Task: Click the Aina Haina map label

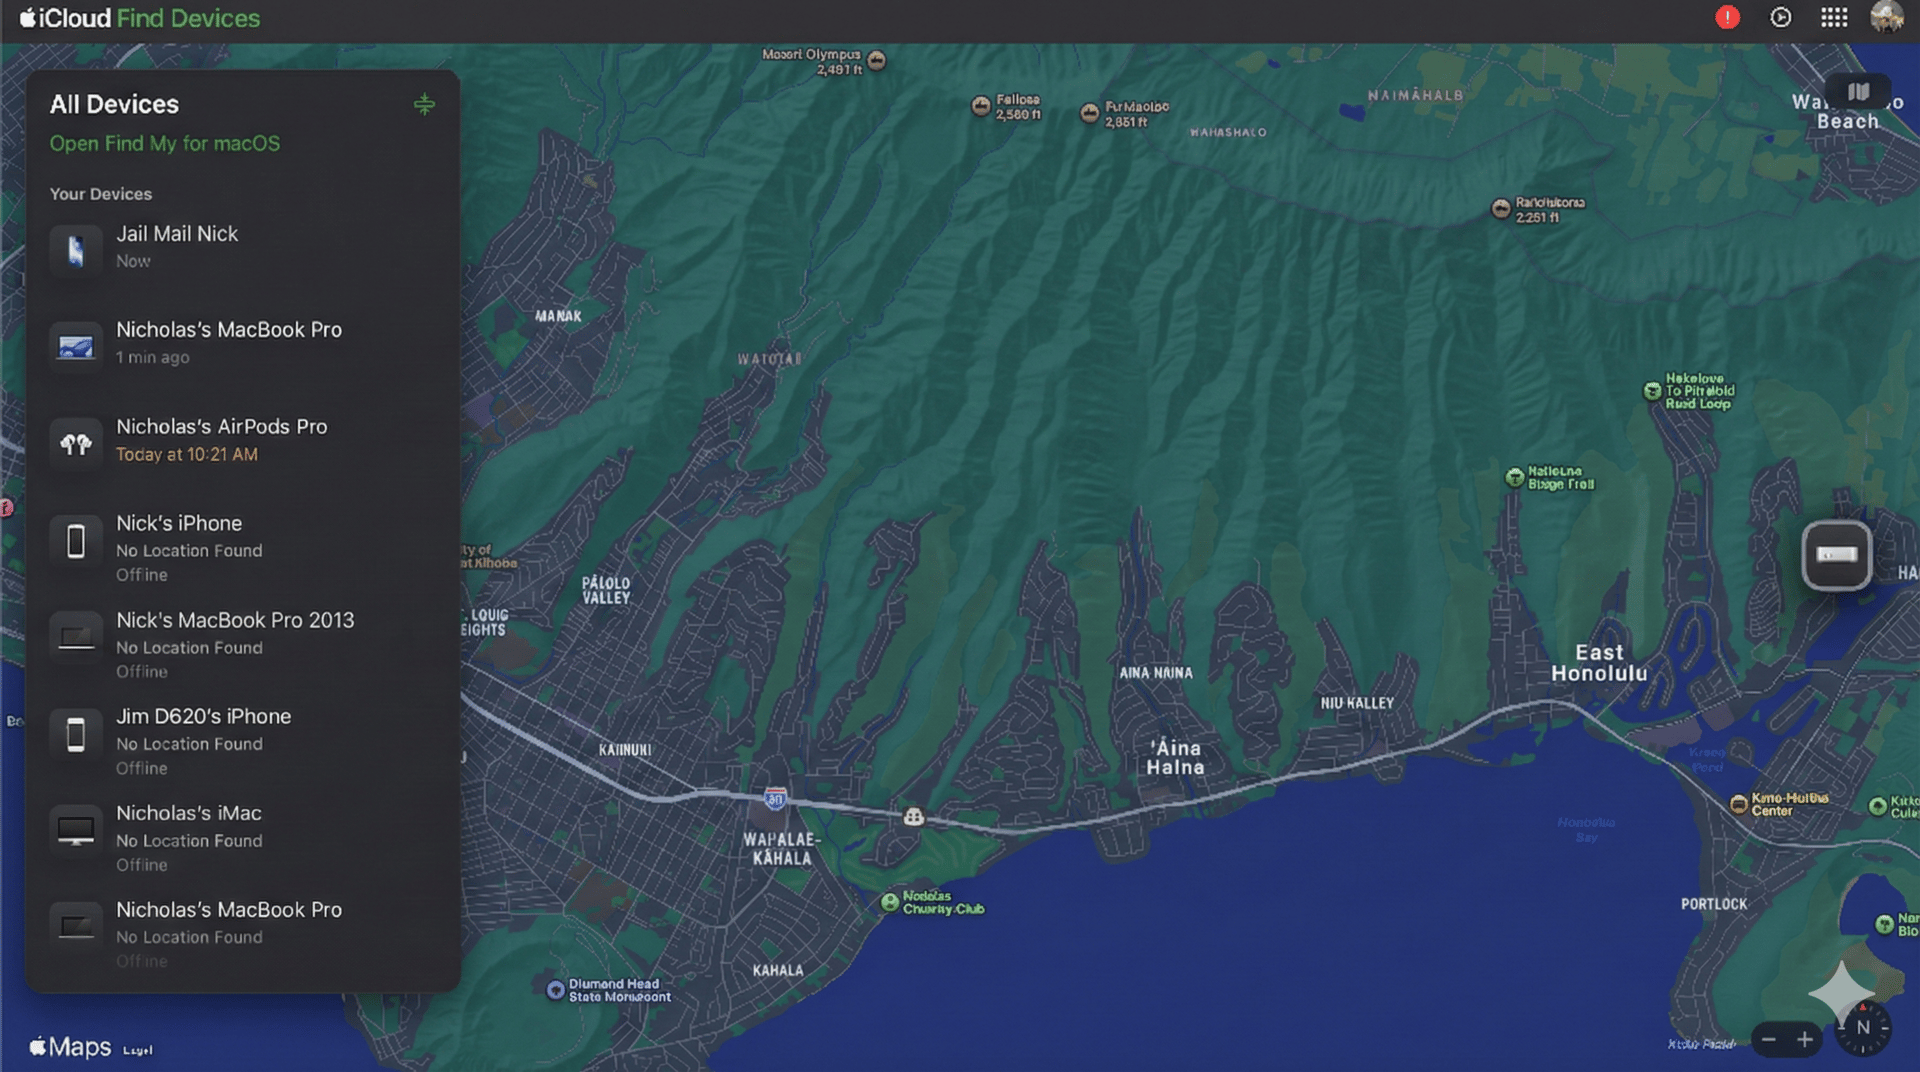Action: (x=1175, y=758)
